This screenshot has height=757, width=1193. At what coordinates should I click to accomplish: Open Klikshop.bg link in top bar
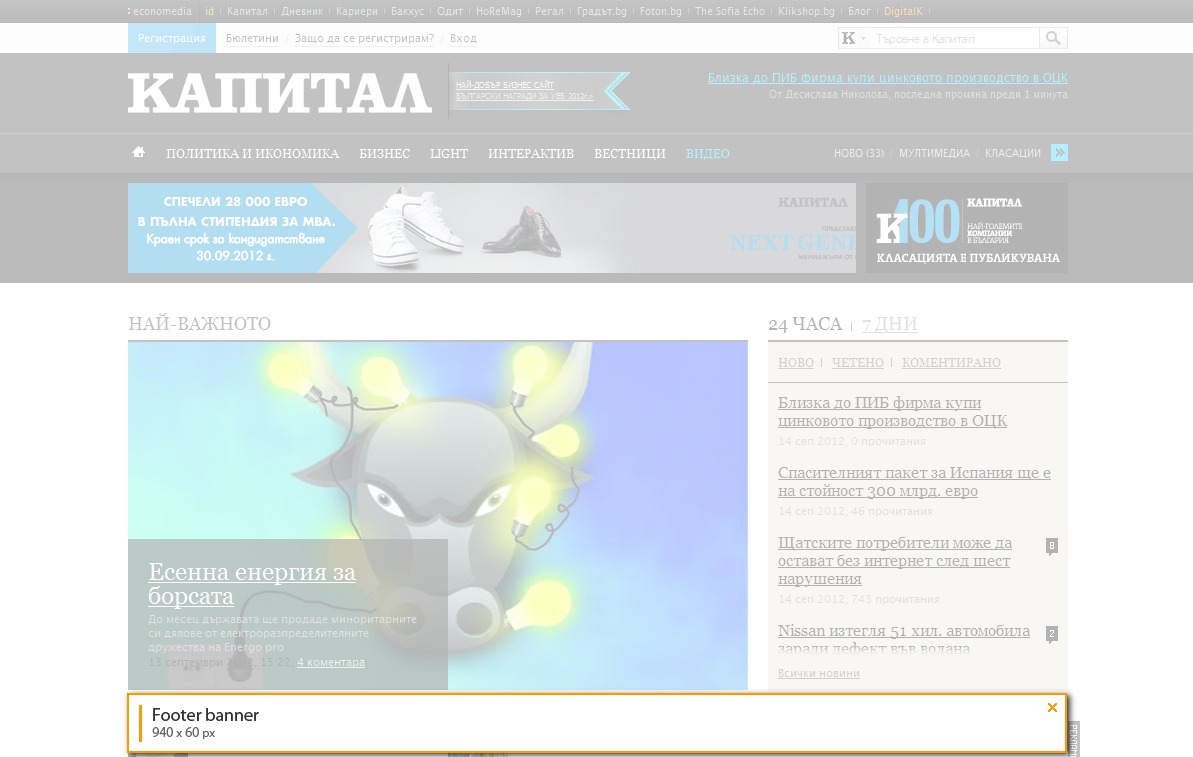point(806,11)
